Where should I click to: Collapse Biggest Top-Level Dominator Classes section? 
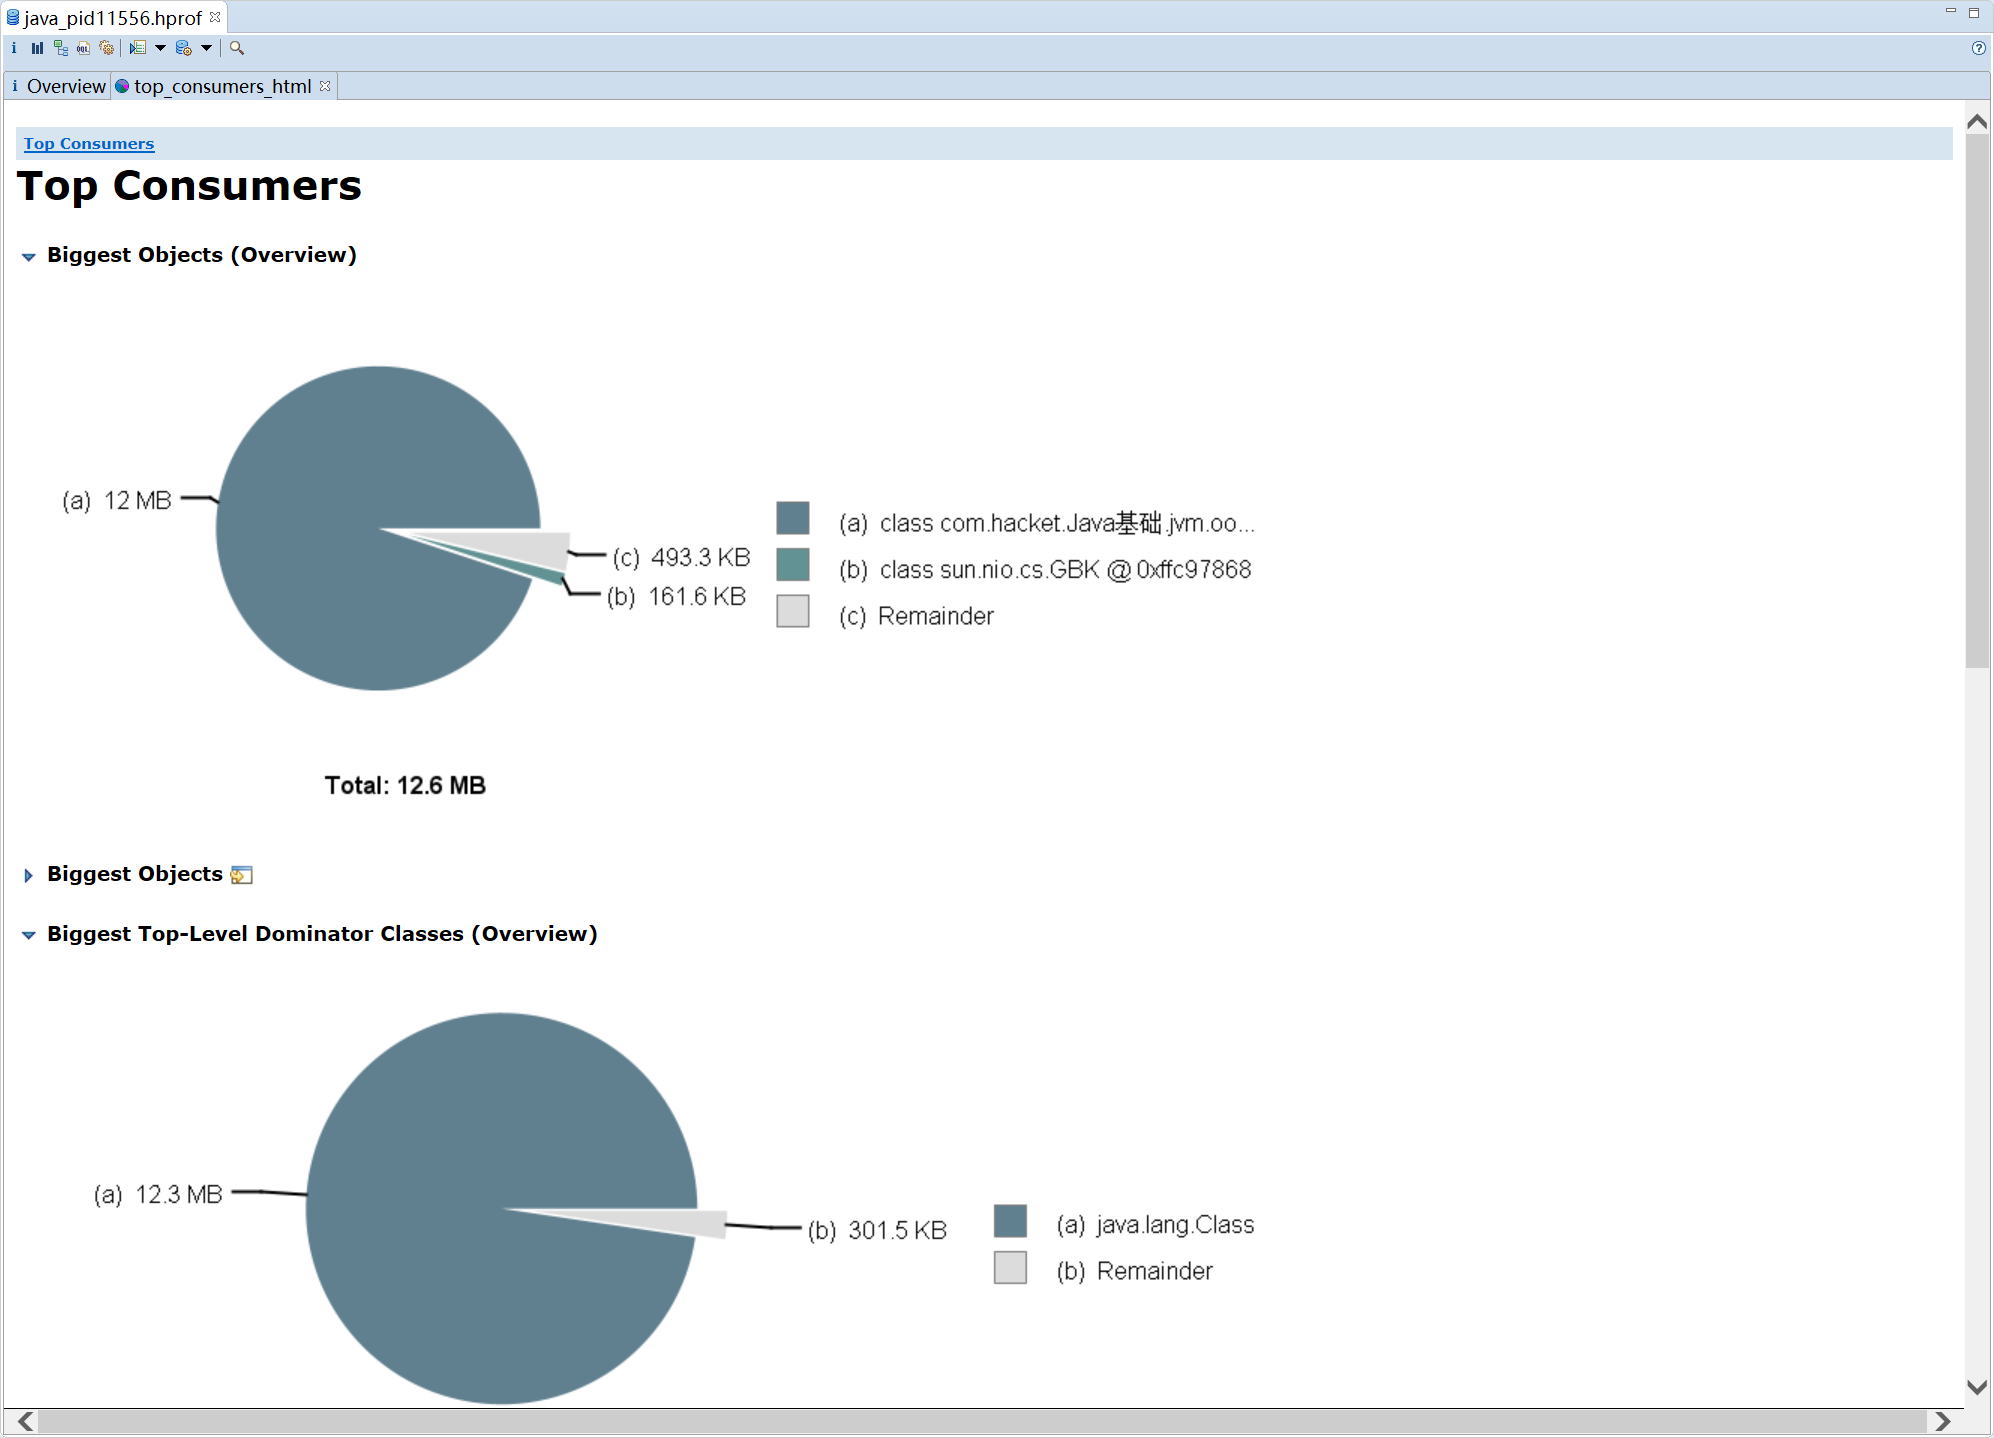pos(28,935)
